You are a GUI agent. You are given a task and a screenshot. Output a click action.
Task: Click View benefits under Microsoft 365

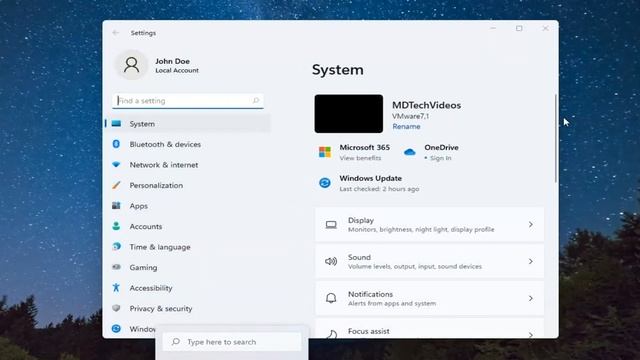[x=360, y=158]
